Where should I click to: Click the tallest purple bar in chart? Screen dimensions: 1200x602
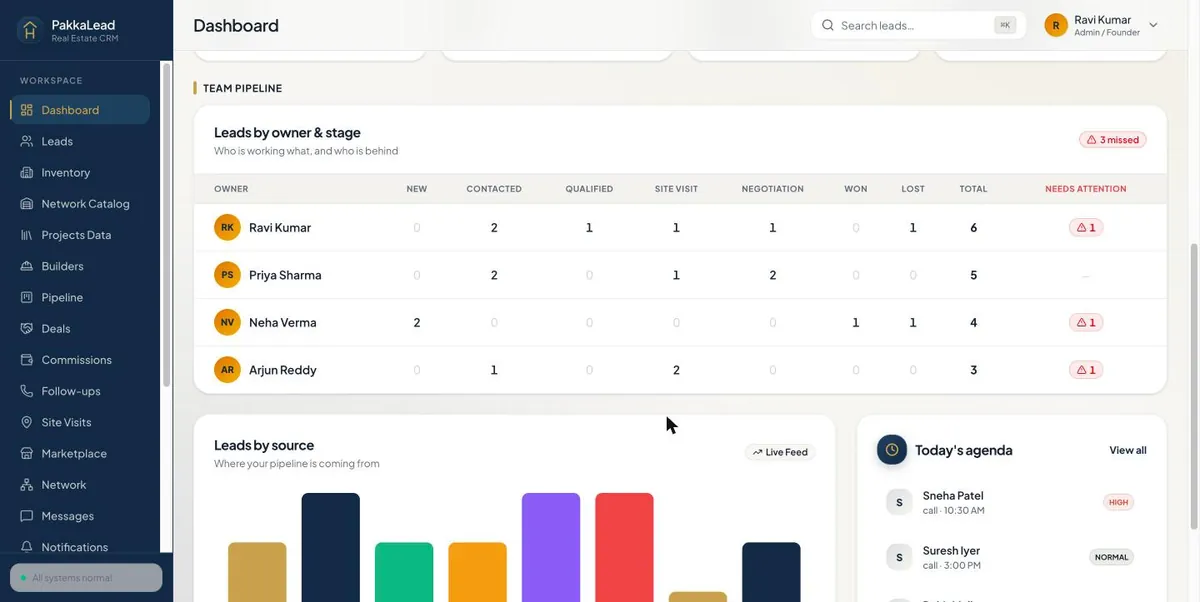point(551,547)
